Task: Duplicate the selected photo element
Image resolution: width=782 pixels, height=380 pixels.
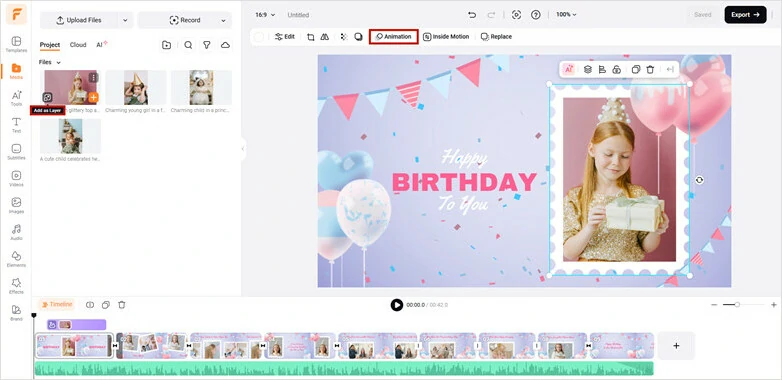Action: 636,69
